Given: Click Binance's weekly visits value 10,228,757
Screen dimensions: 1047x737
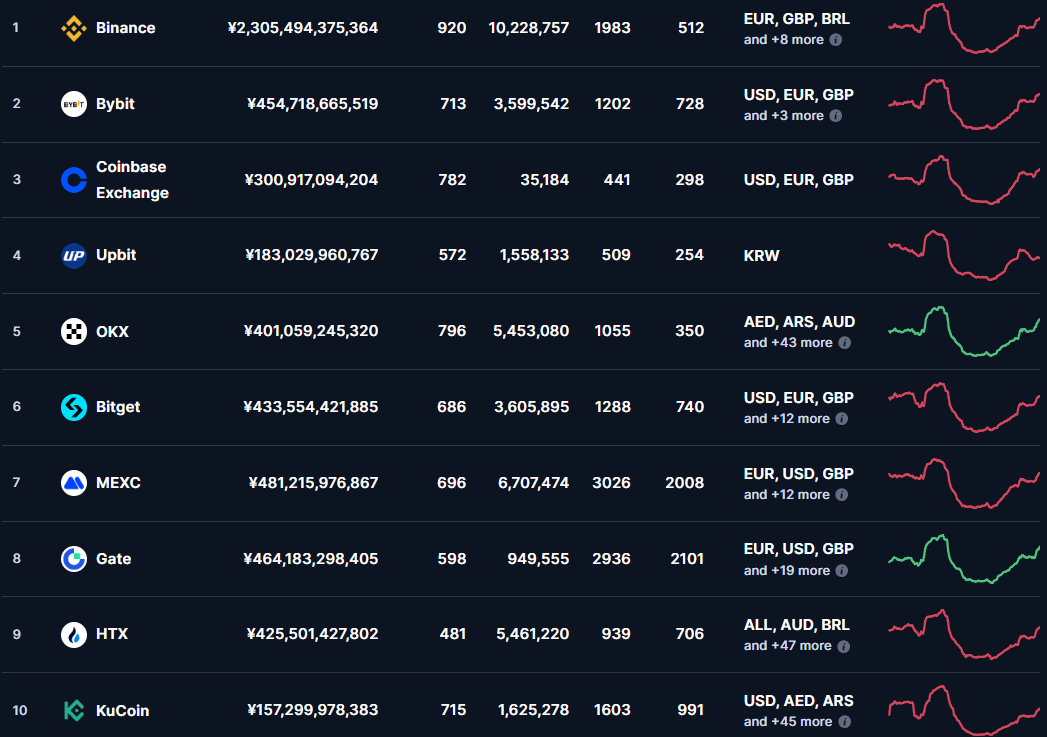Looking at the screenshot, I should pos(529,28).
